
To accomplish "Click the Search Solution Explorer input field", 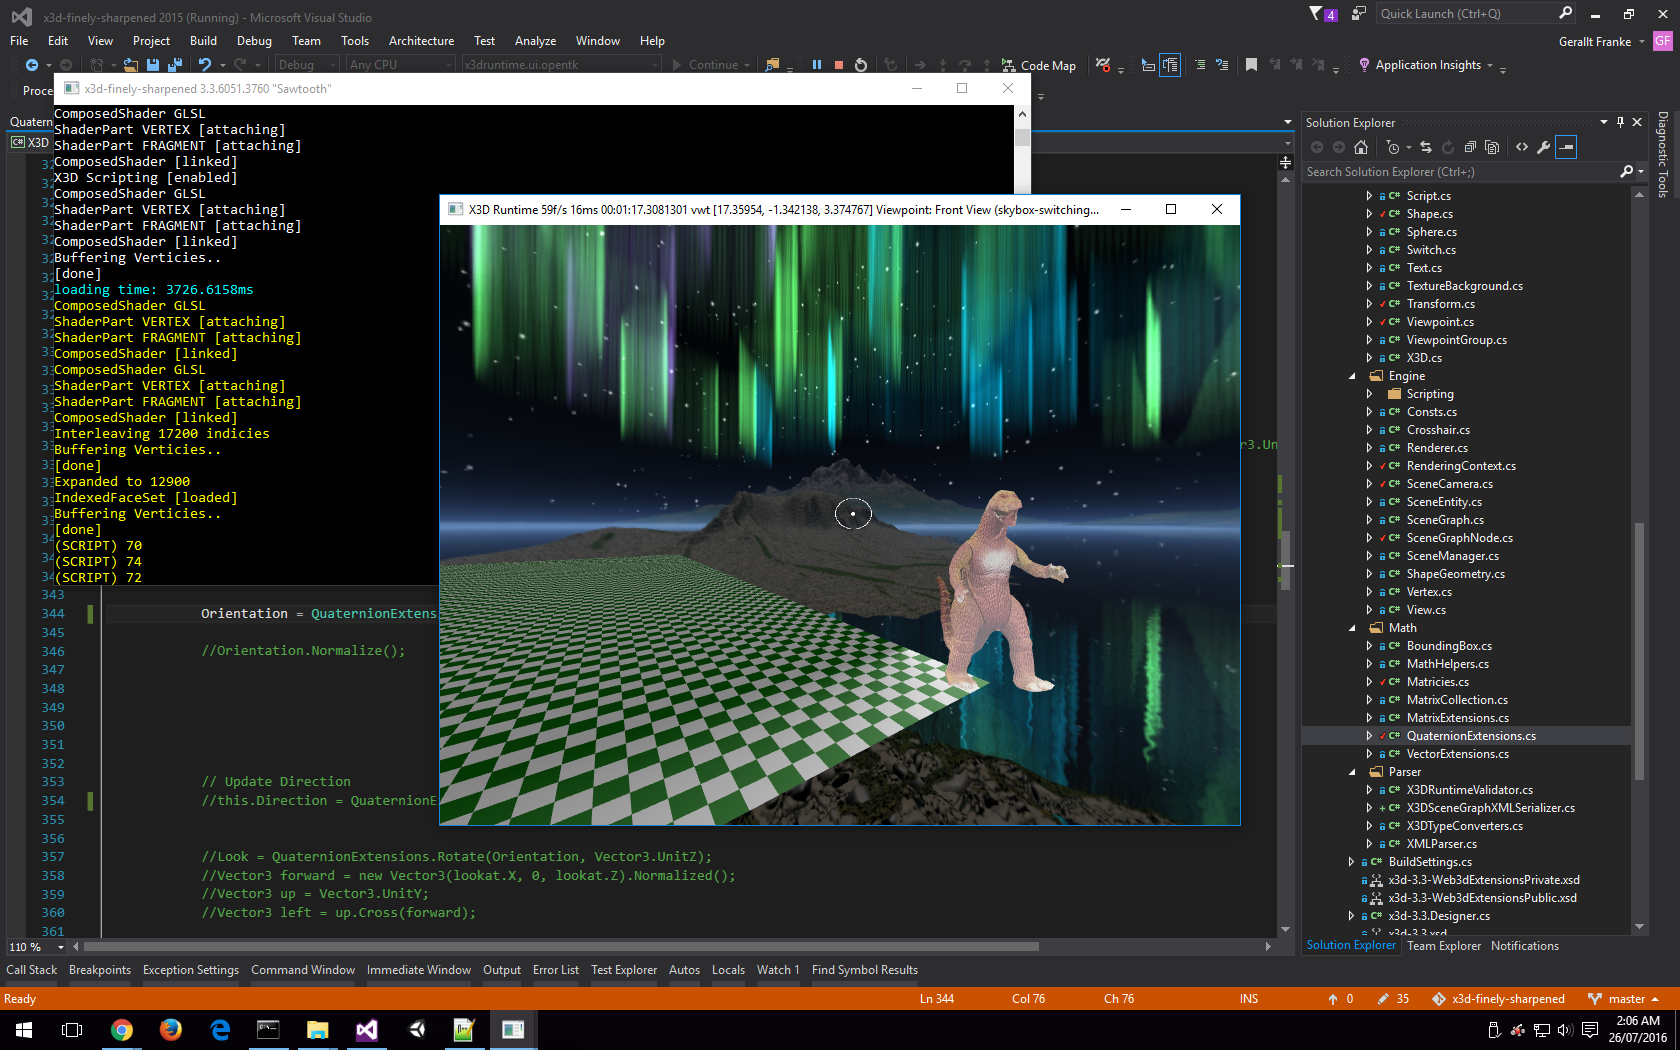I will pyautogui.click(x=1461, y=172).
